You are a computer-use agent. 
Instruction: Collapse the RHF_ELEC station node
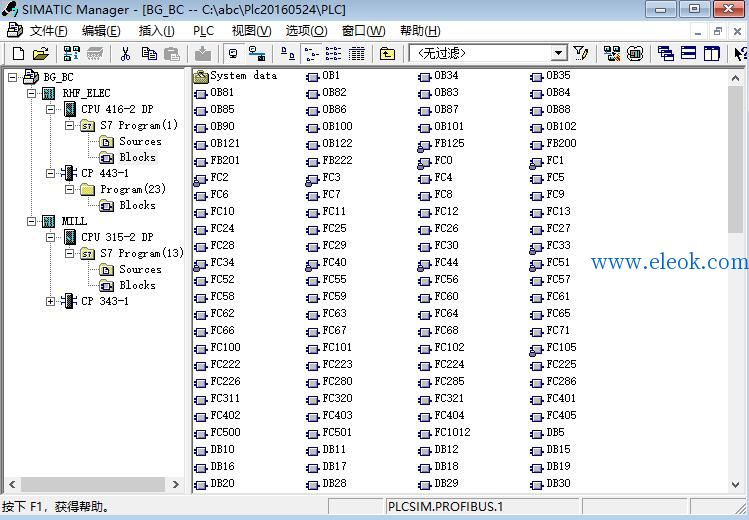click(32, 93)
